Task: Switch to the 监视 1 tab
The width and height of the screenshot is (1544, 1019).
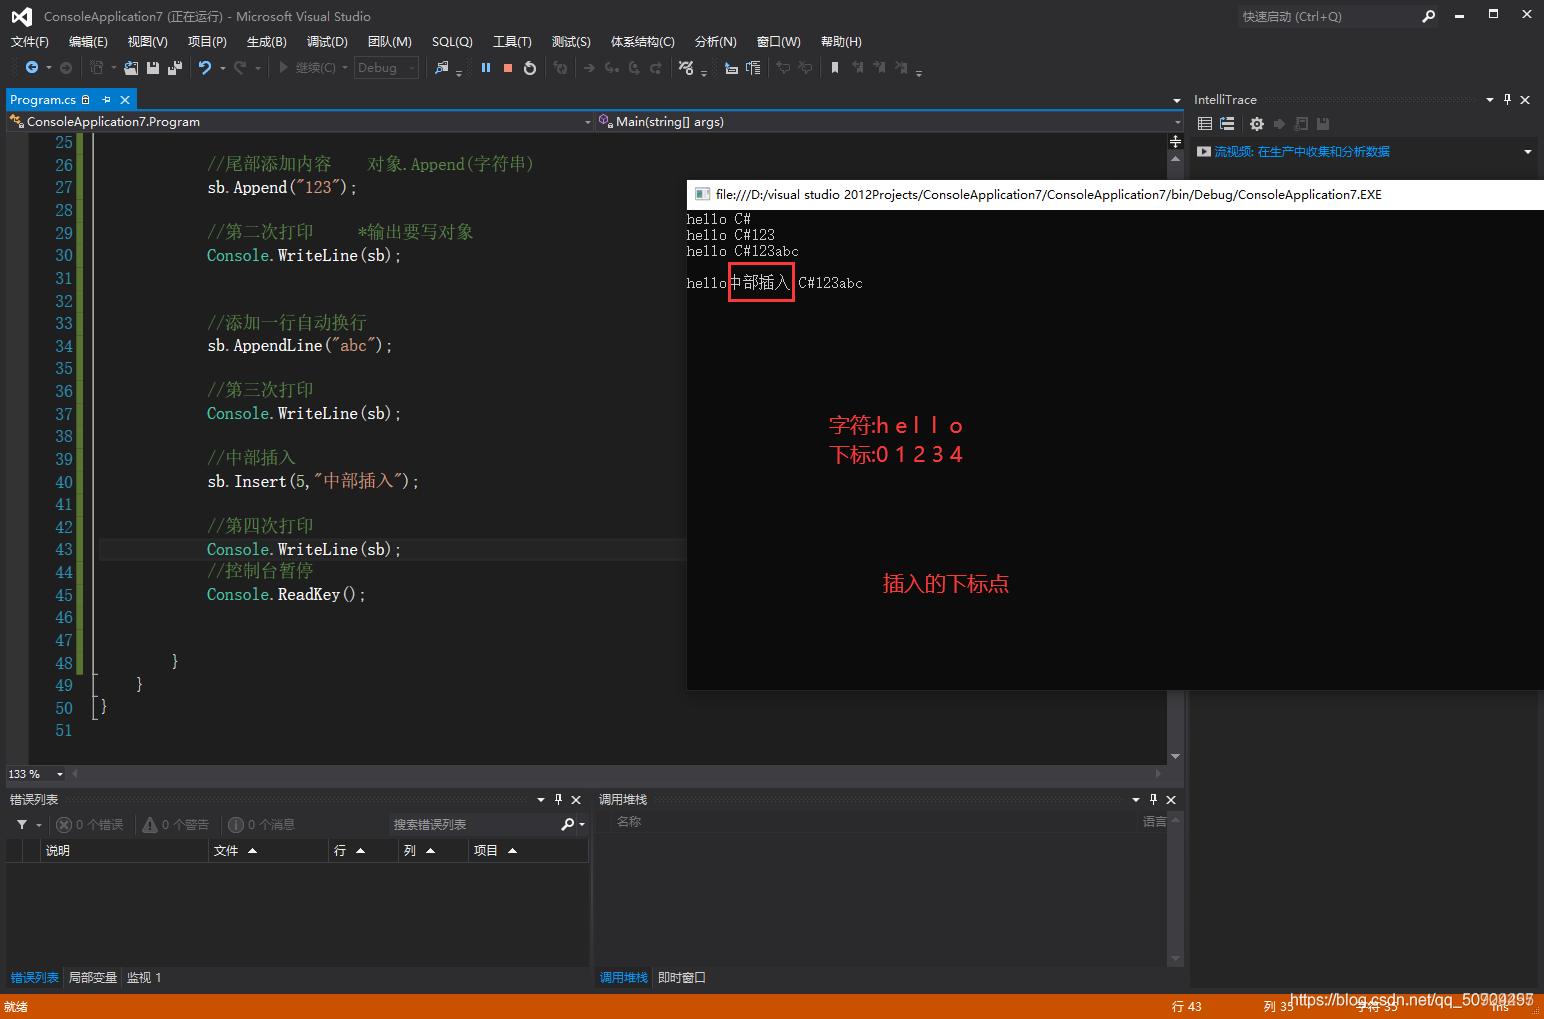Action: point(144,978)
